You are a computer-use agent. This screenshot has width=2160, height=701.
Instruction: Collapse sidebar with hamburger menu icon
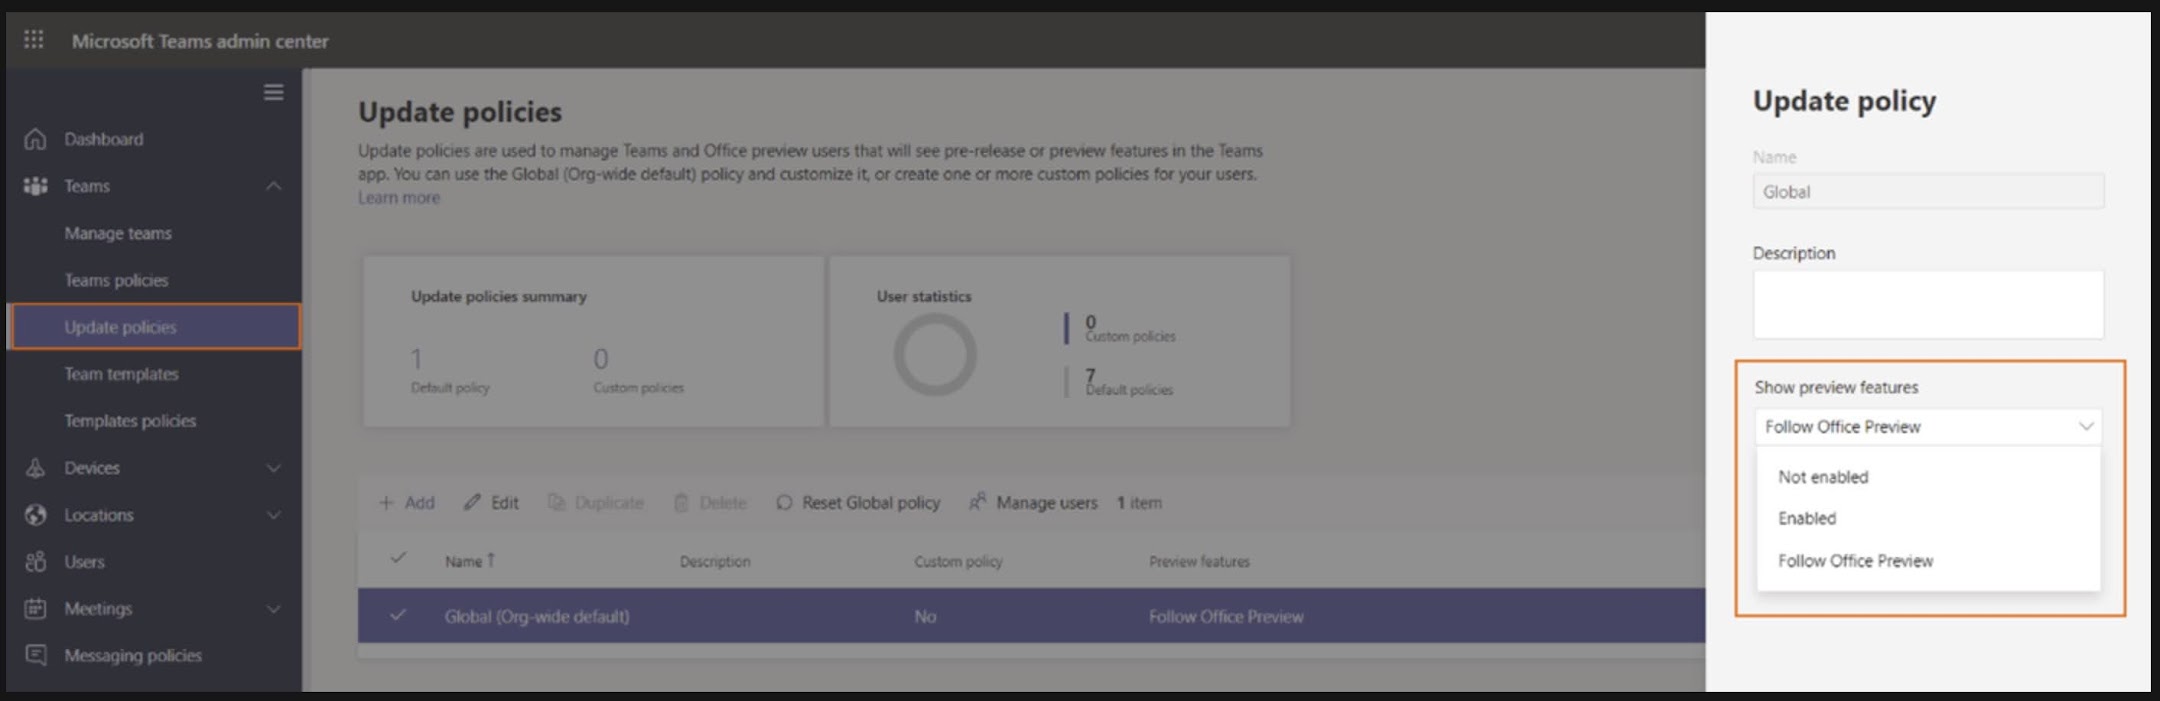click(273, 92)
